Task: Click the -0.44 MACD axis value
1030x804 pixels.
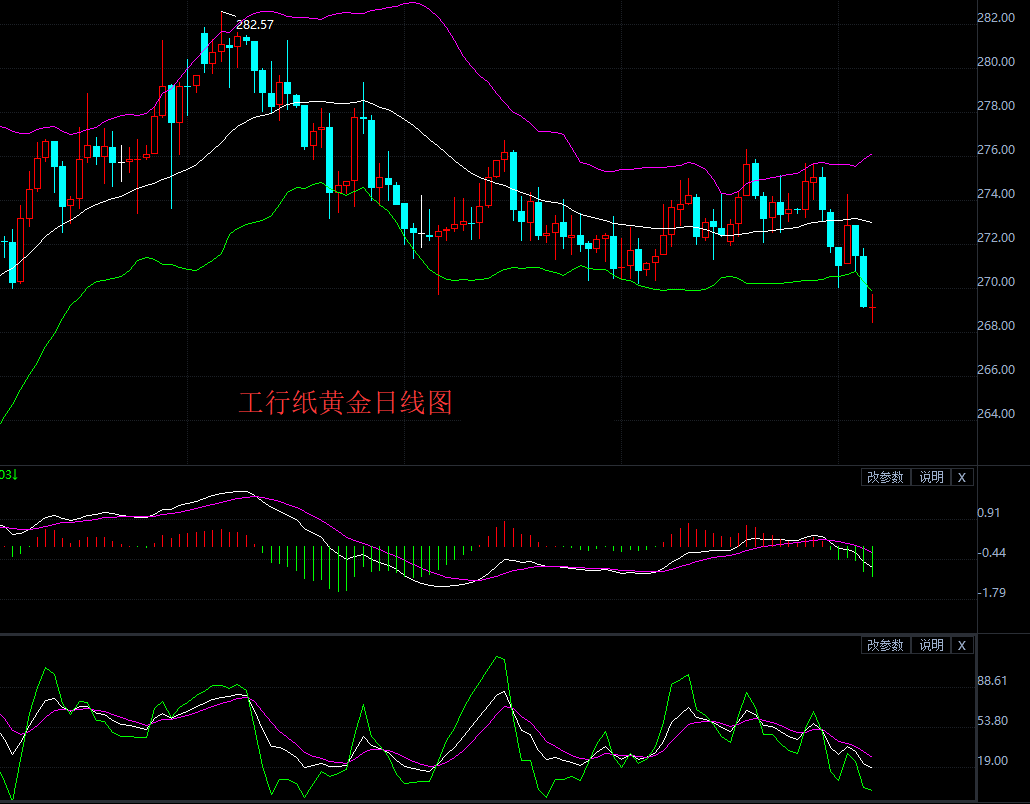Action: click(x=990, y=553)
